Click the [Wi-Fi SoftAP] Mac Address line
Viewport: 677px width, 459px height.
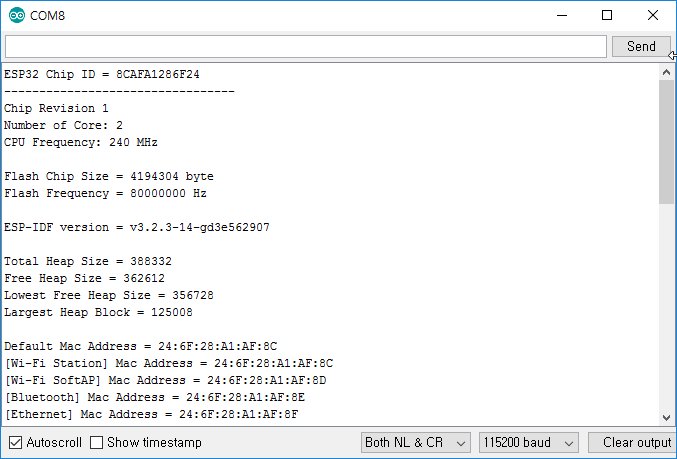(165, 380)
